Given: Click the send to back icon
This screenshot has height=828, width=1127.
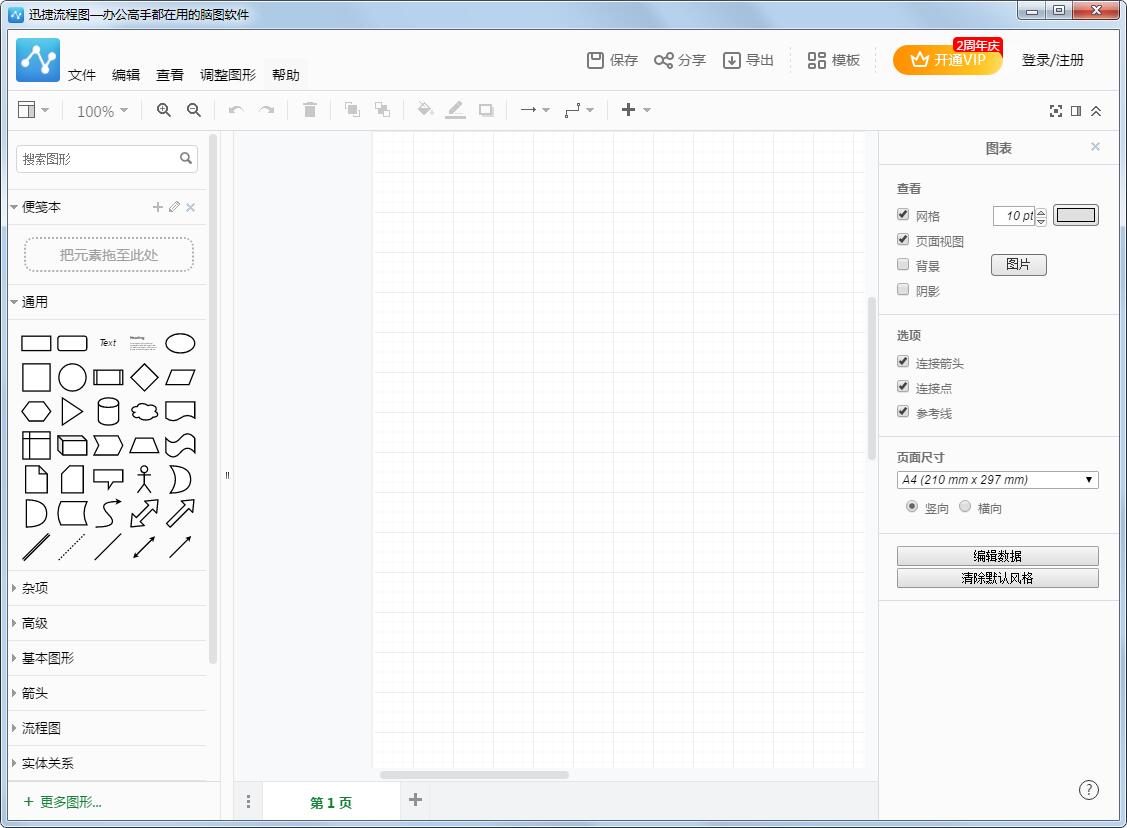Looking at the screenshot, I should coord(382,110).
